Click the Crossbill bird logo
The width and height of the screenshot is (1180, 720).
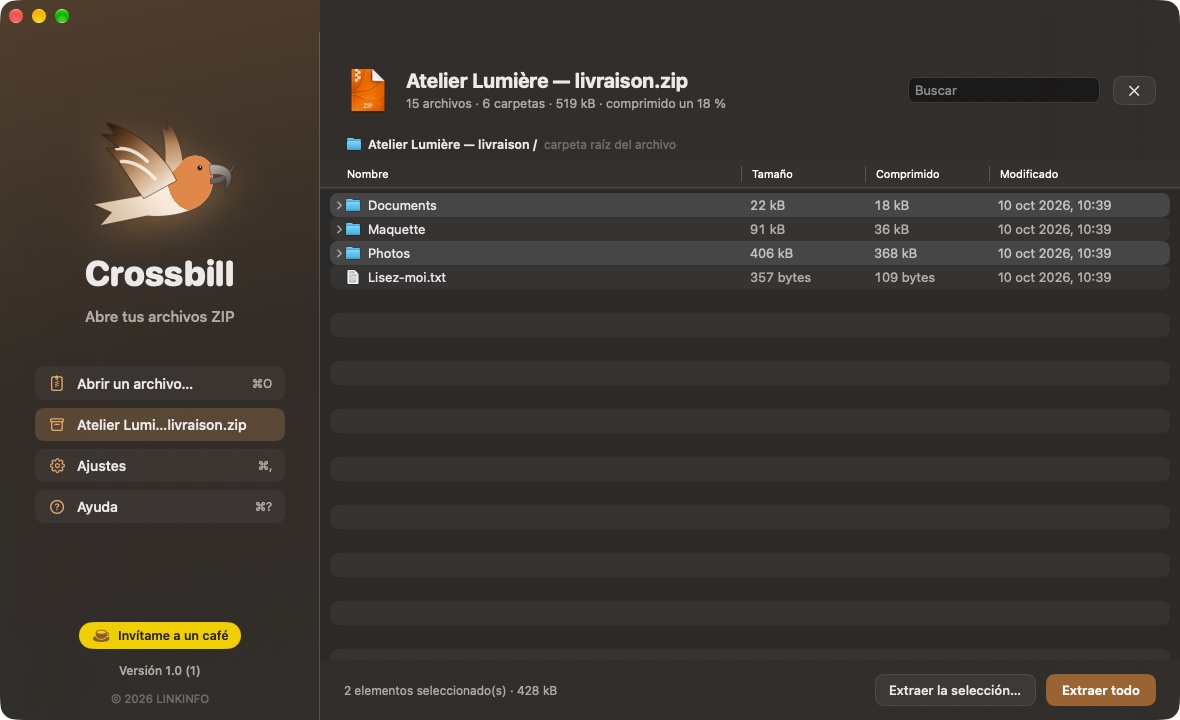coord(163,175)
